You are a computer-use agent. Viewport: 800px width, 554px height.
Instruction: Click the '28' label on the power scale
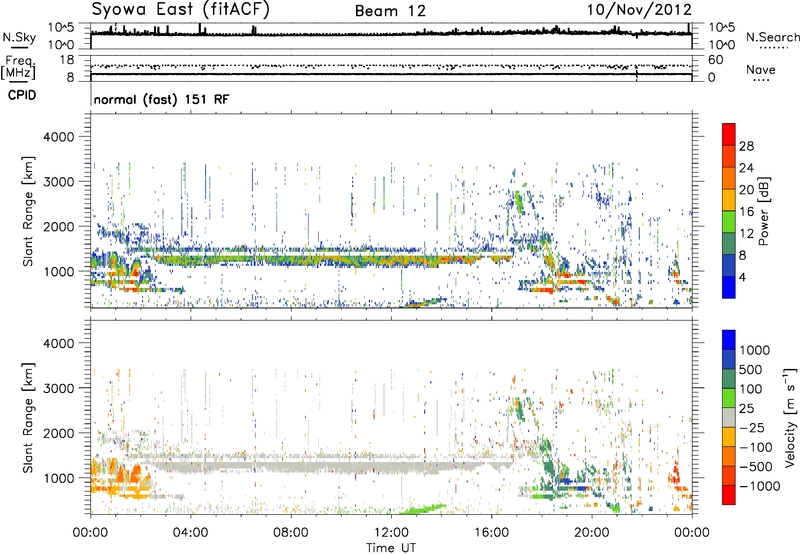pos(746,146)
